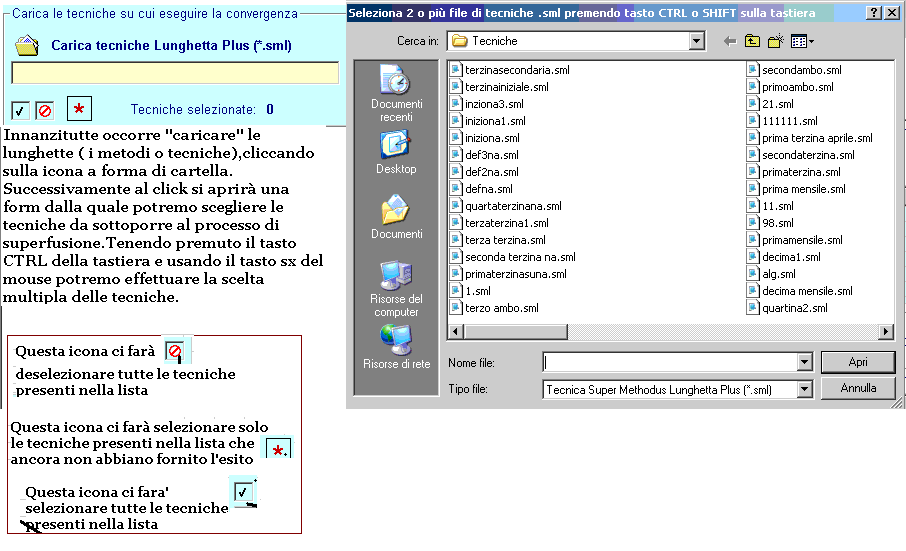Open the Documenti folder in the dialog sidebar
The height and width of the screenshot is (551, 906).
coord(396,217)
